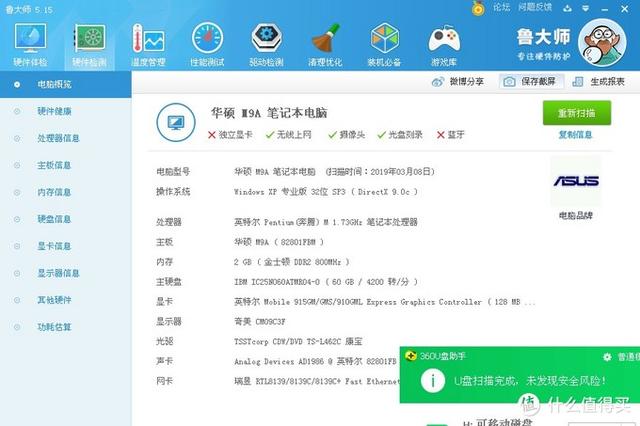Click the 光盘刻录 status indicator
The height and width of the screenshot is (426, 640).
tap(400, 135)
